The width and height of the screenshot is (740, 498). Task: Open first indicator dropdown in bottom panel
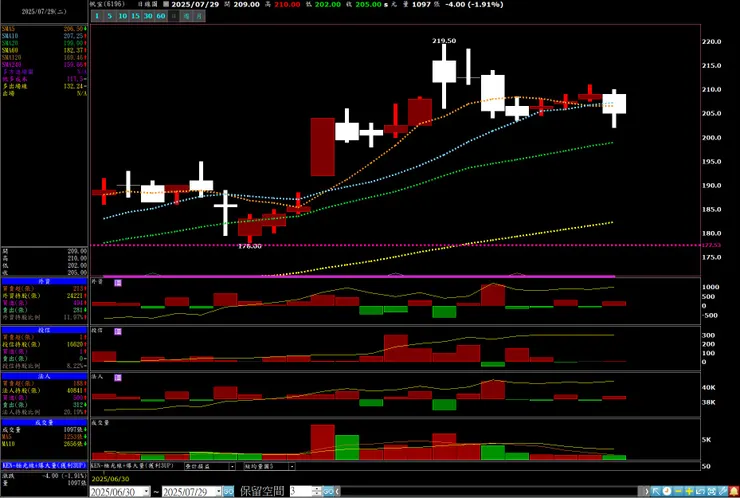(x=232, y=466)
